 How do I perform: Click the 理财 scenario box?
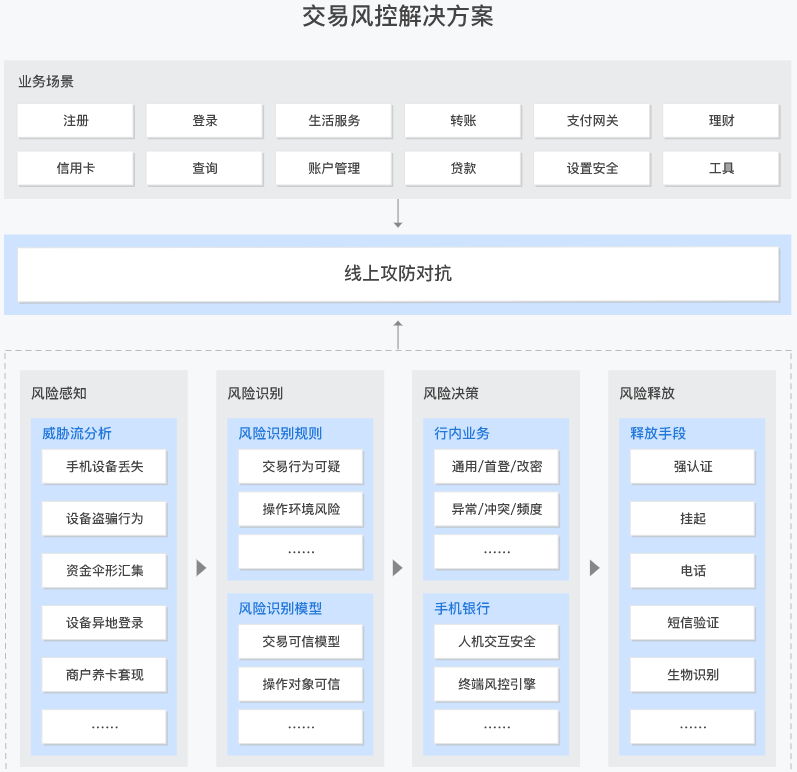[x=721, y=121]
